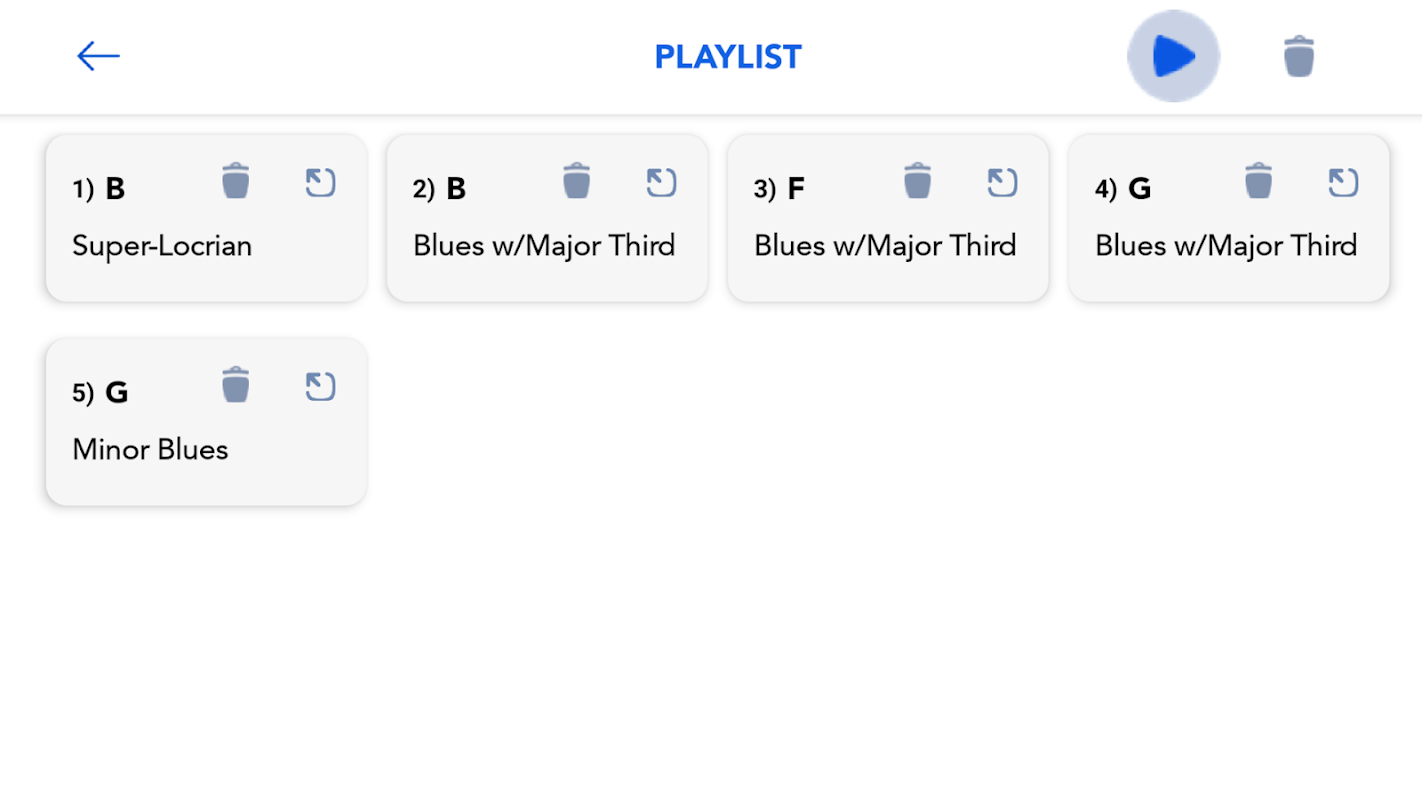The width and height of the screenshot is (1422, 800).
Task: Trash the G Blues w/Major Third item
Action: 1258,182
